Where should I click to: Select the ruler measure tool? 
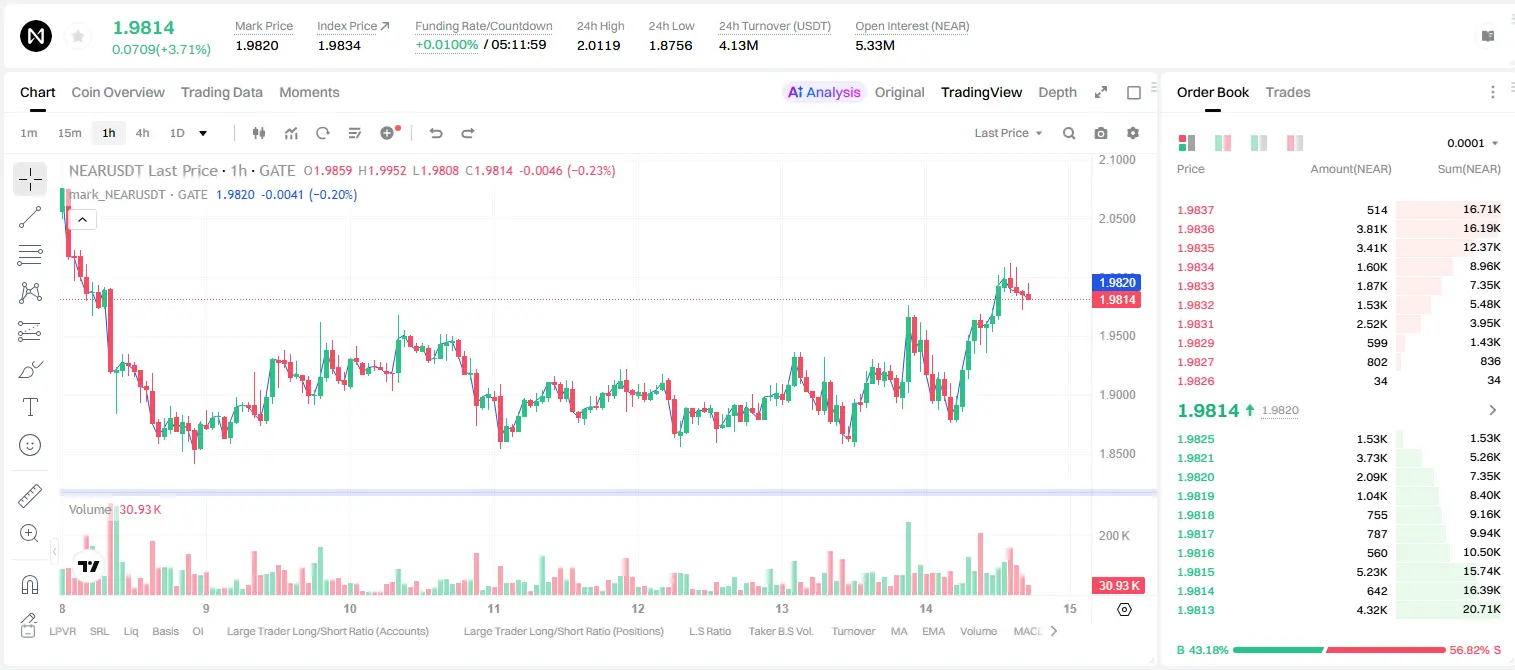[30, 496]
